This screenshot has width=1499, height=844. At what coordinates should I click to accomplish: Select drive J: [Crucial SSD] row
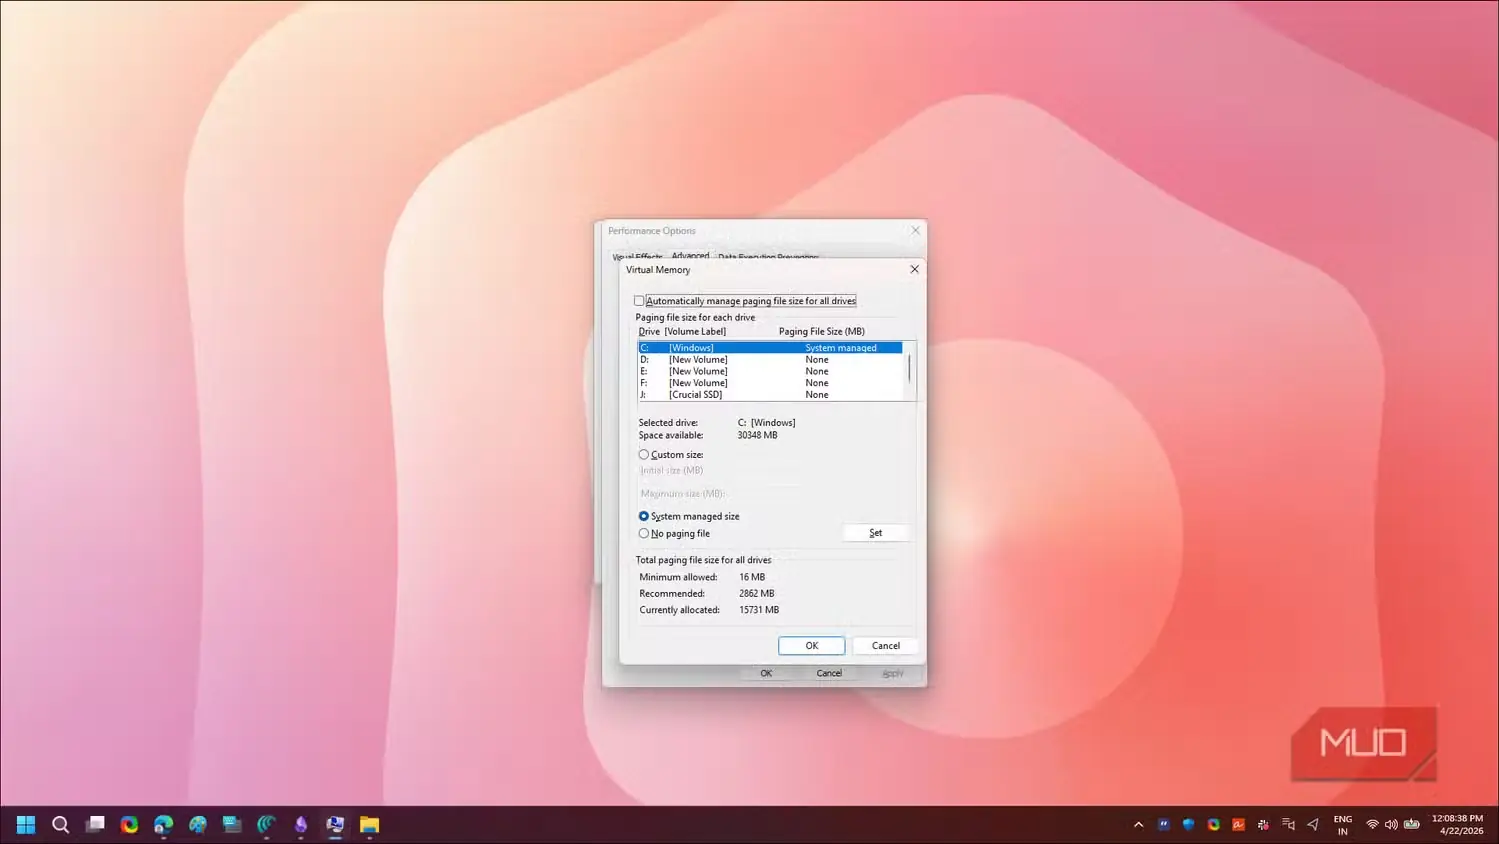(x=770, y=395)
